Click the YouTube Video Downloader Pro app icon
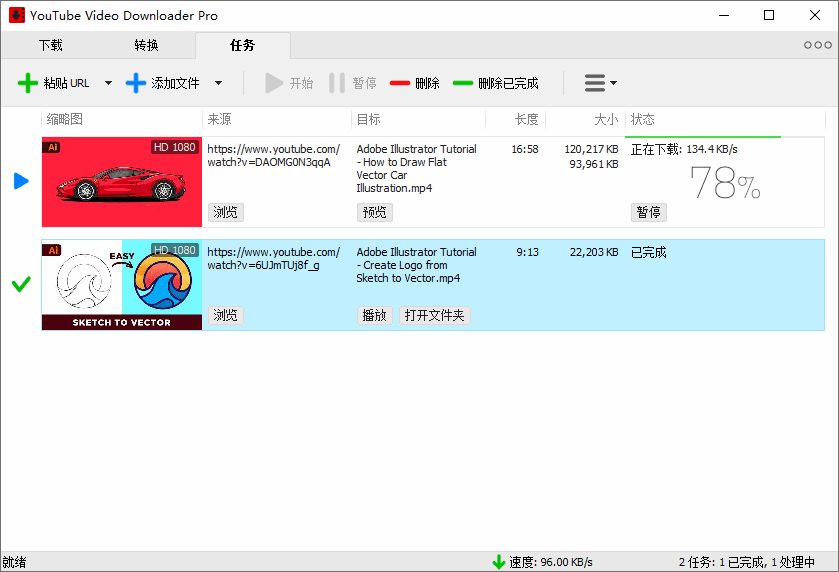The width and height of the screenshot is (839, 572). (x=17, y=15)
